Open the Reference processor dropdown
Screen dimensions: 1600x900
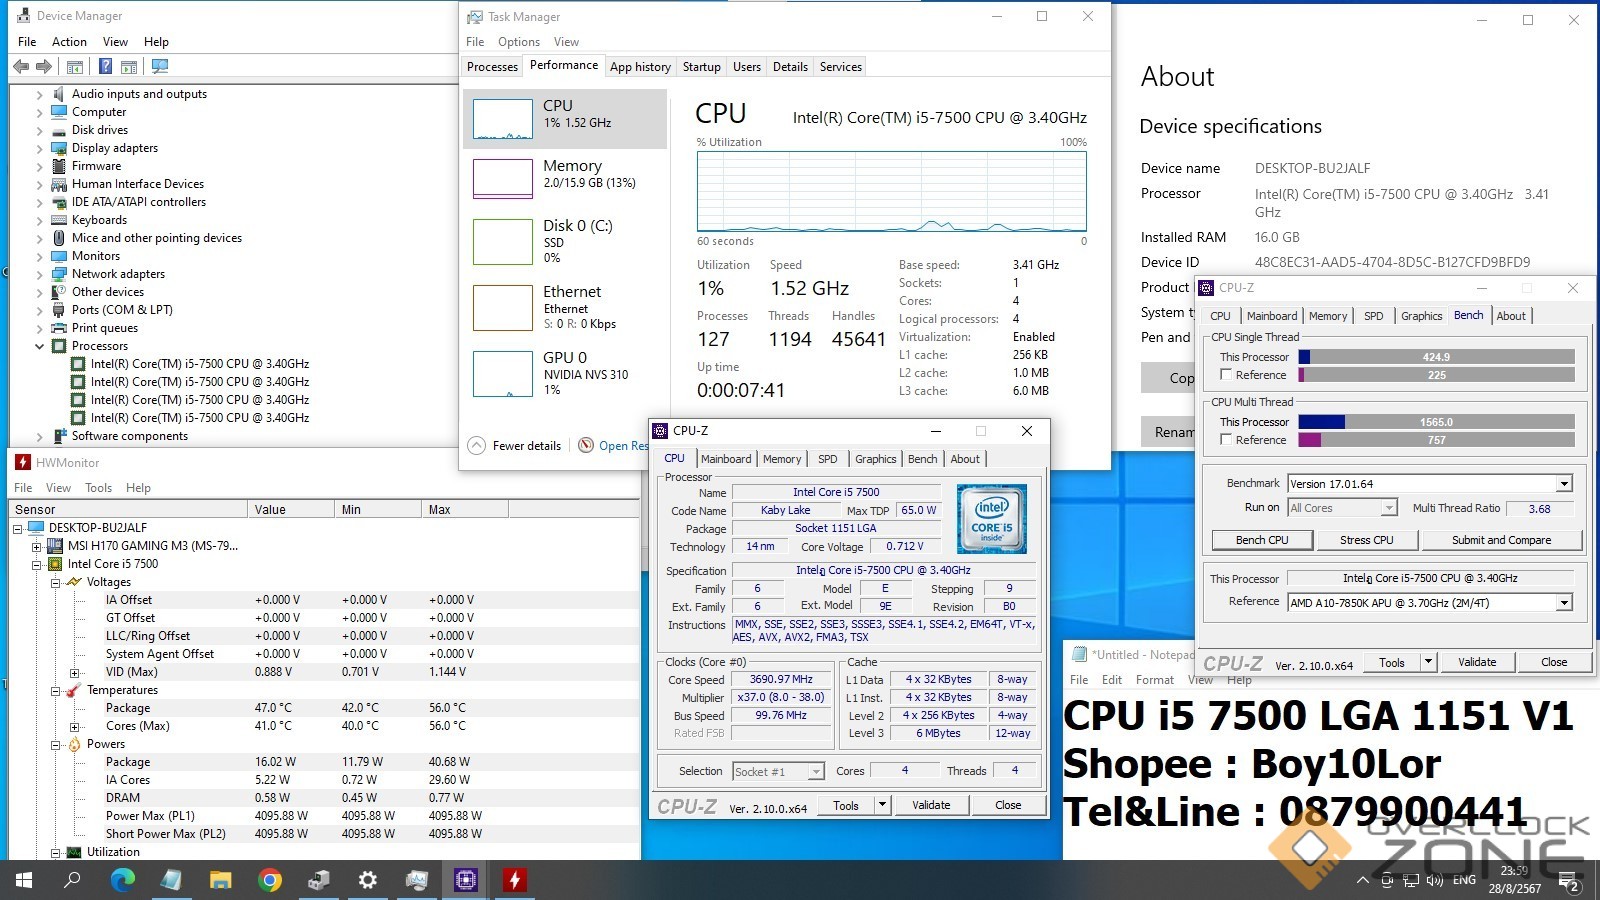click(x=1564, y=603)
